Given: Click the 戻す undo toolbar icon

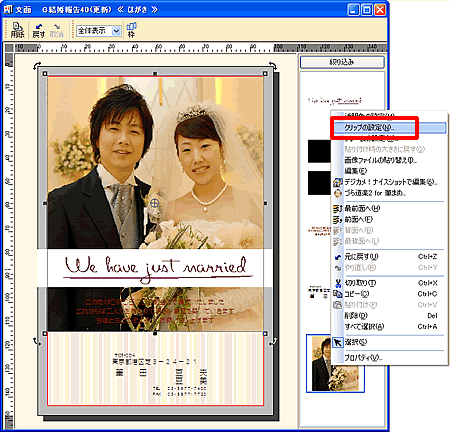Looking at the screenshot, I should click(x=39, y=30).
